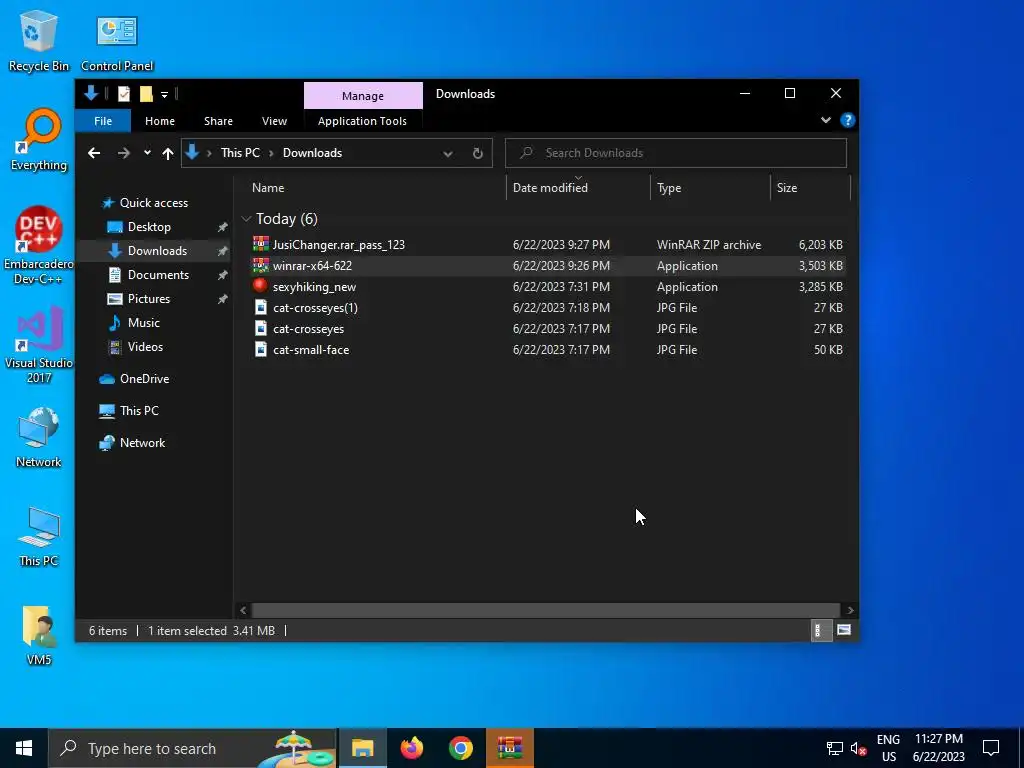
Task: Open Downloads in the navigation pane
Action: (157, 251)
